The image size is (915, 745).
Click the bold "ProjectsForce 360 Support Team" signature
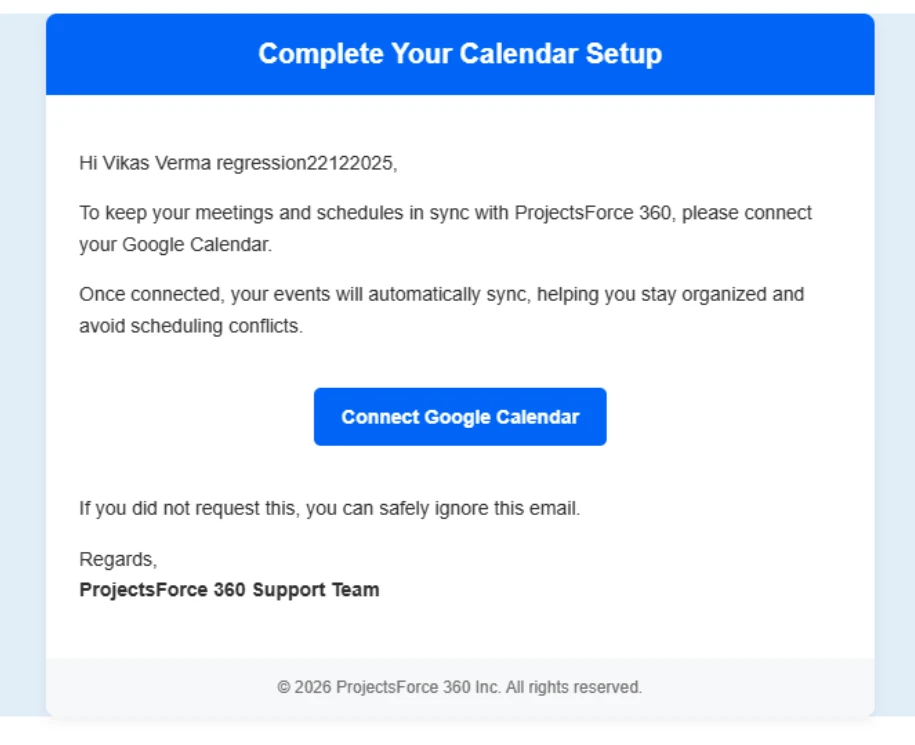[229, 590]
